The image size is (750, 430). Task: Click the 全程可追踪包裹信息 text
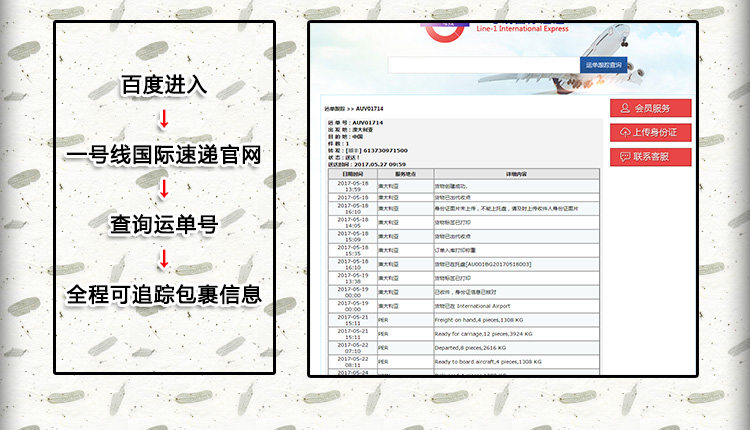tap(164, 294)
